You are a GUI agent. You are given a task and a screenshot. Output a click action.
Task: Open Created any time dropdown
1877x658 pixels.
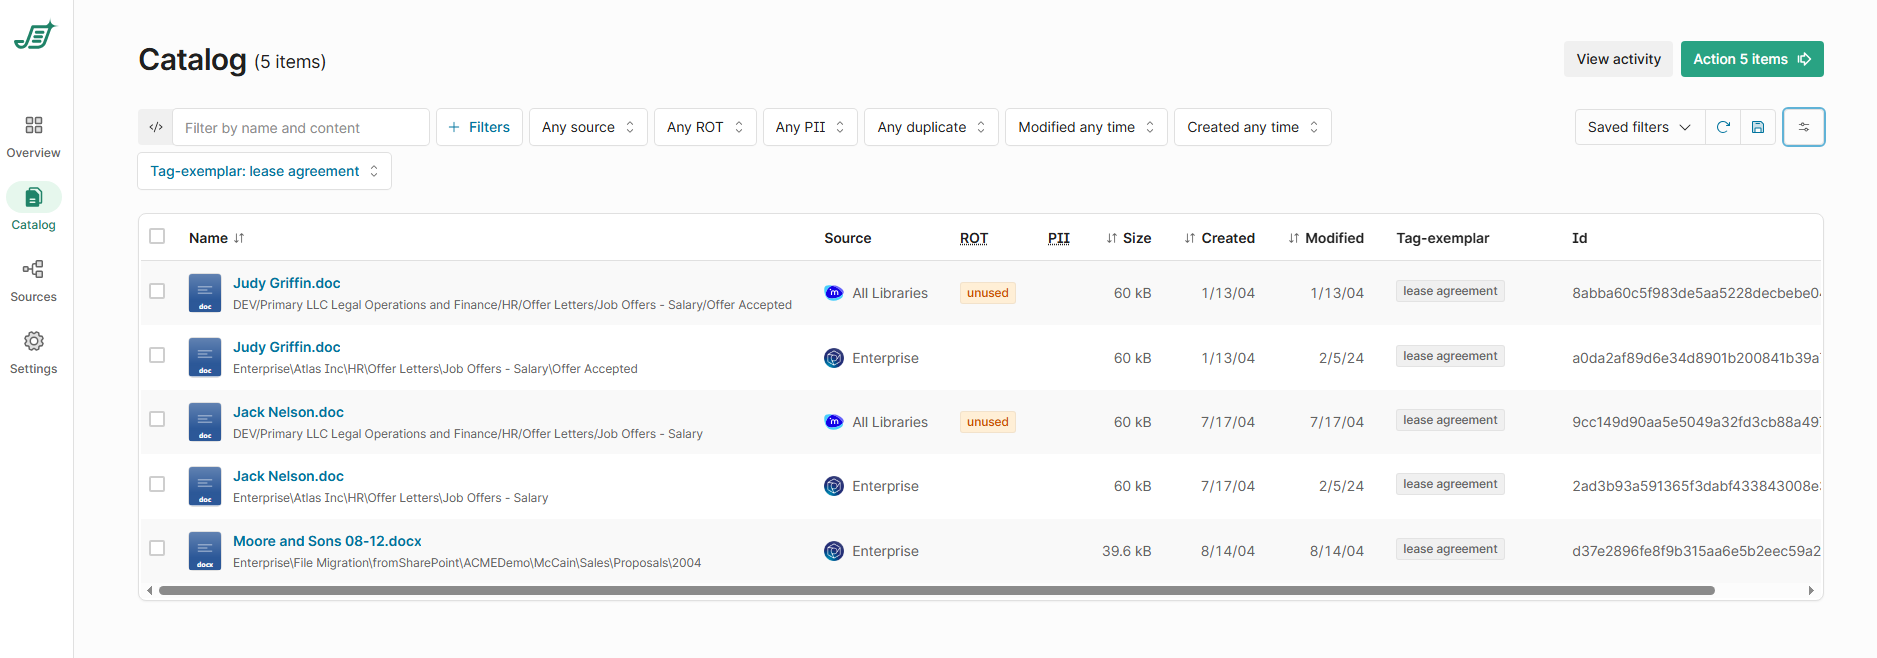(x=1252, y=127)
